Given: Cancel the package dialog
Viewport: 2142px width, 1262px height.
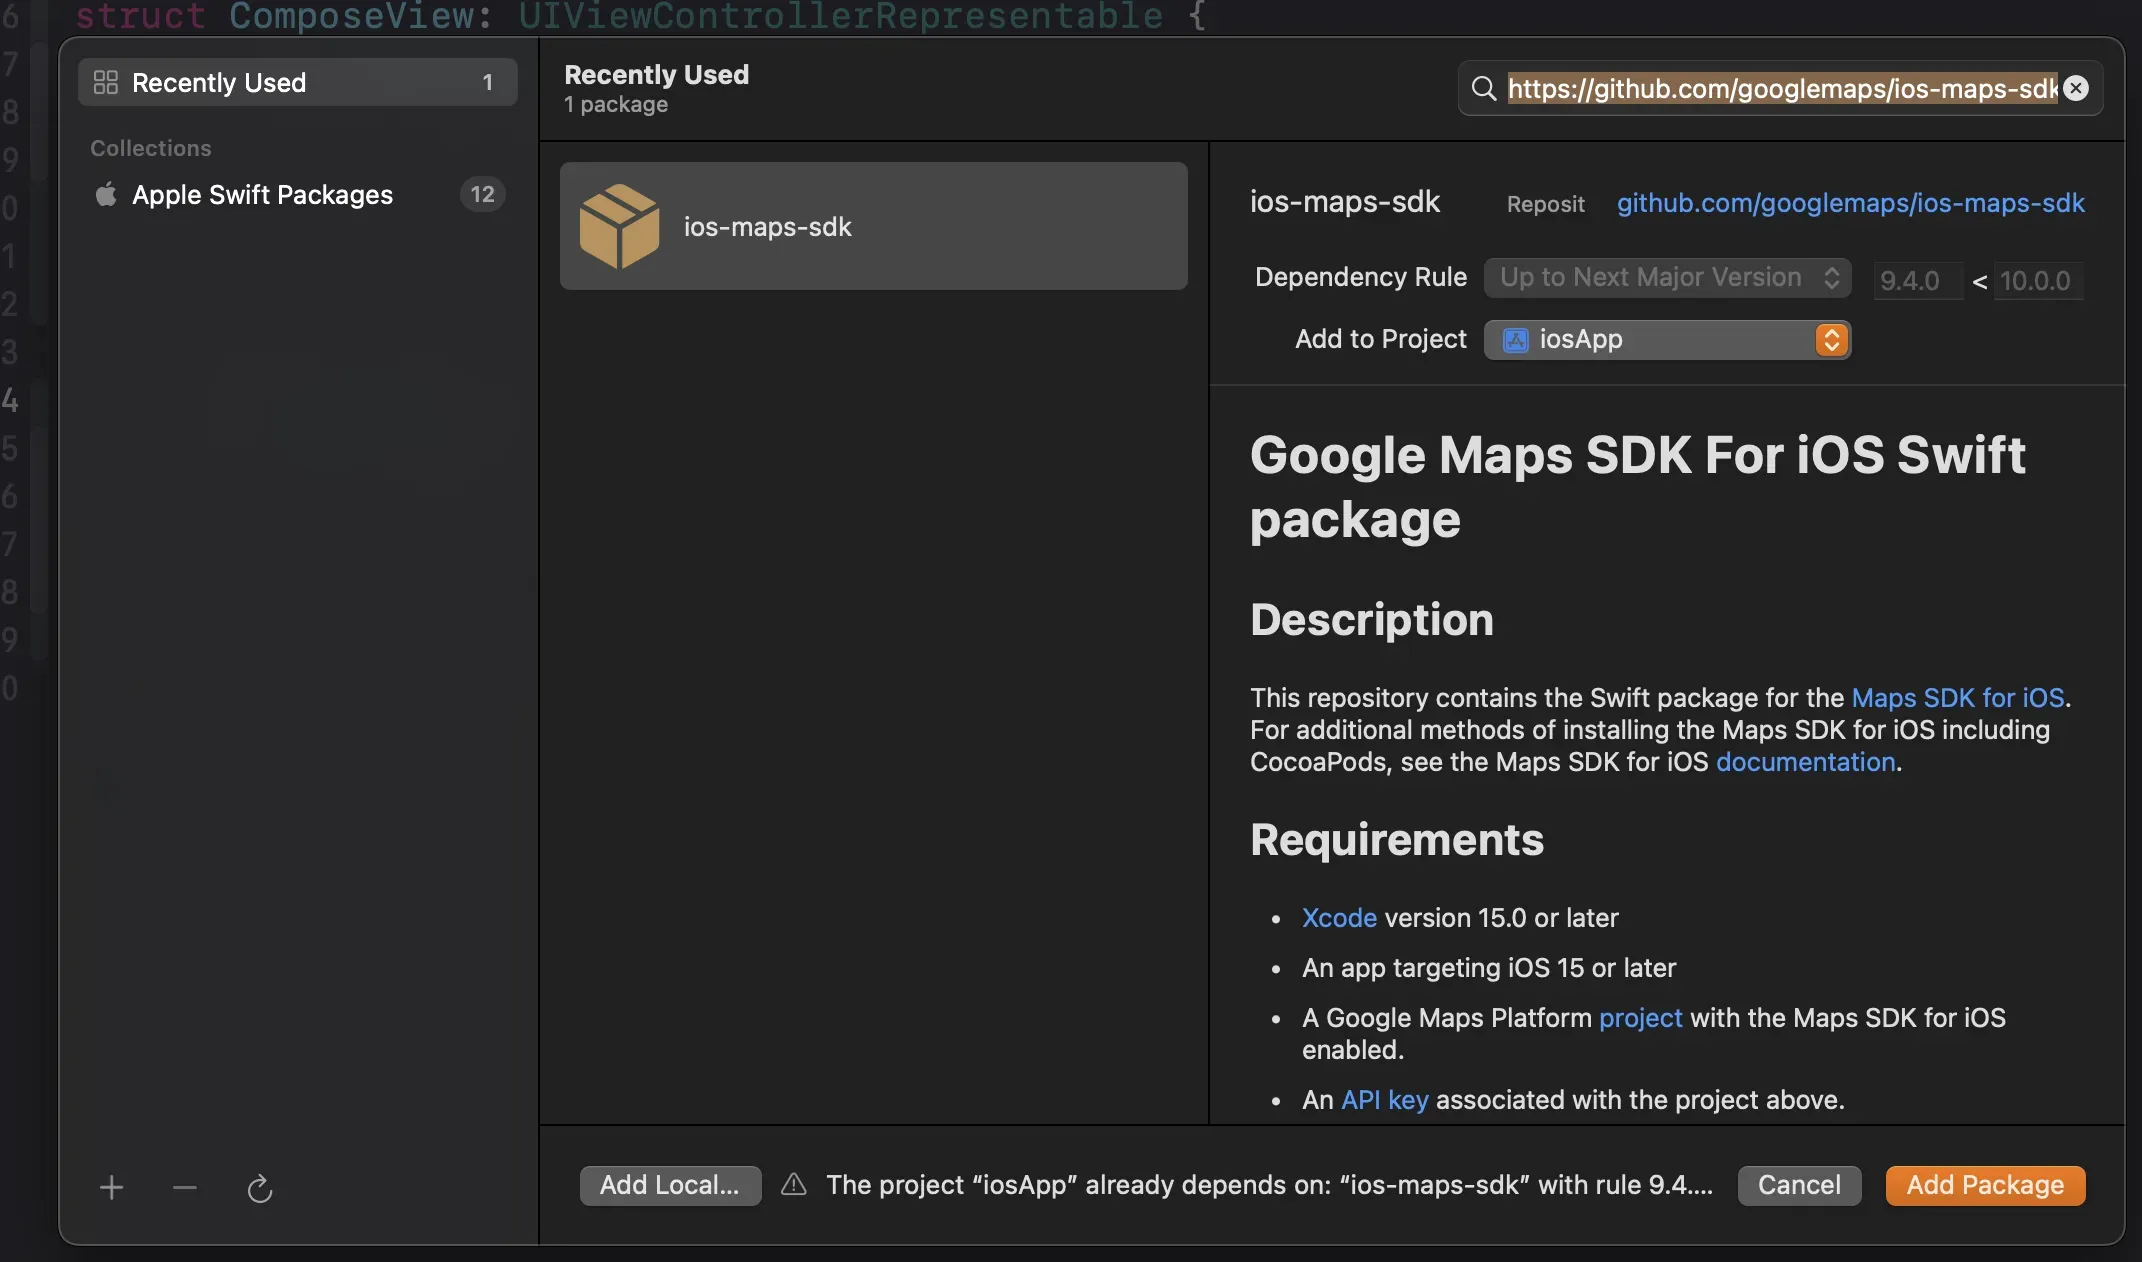Looking at the screenshot, I should pos(1798,1185).
